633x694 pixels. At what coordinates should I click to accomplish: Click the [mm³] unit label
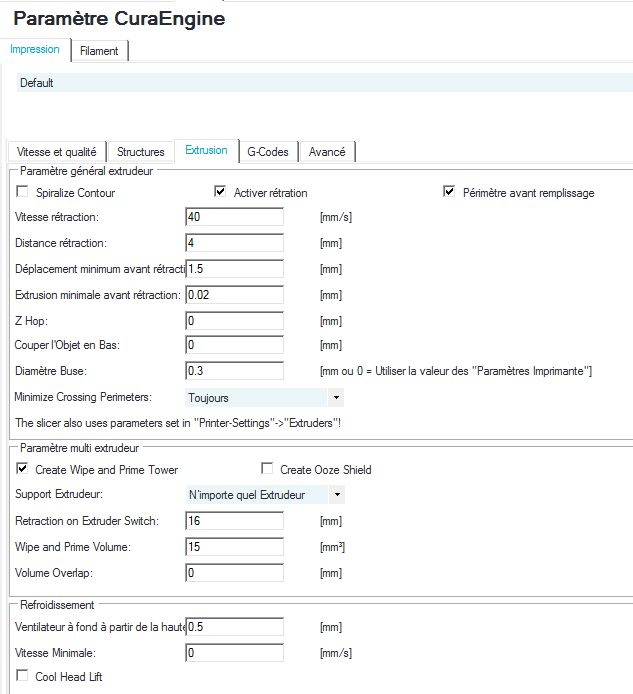[x=332, y=547]
